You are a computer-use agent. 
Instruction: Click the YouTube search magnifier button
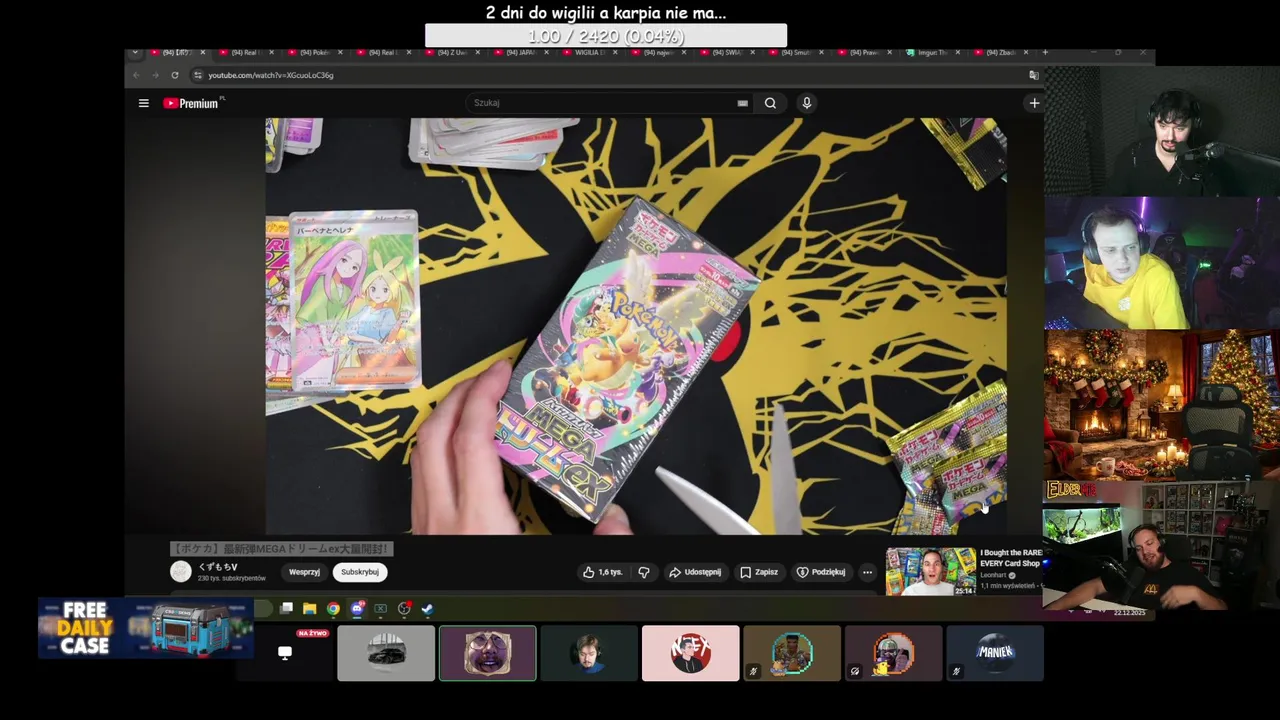[770, 103]
